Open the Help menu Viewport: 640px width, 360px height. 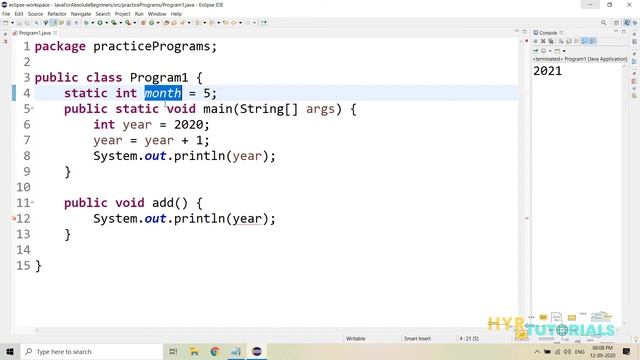(x=176, y=14)
